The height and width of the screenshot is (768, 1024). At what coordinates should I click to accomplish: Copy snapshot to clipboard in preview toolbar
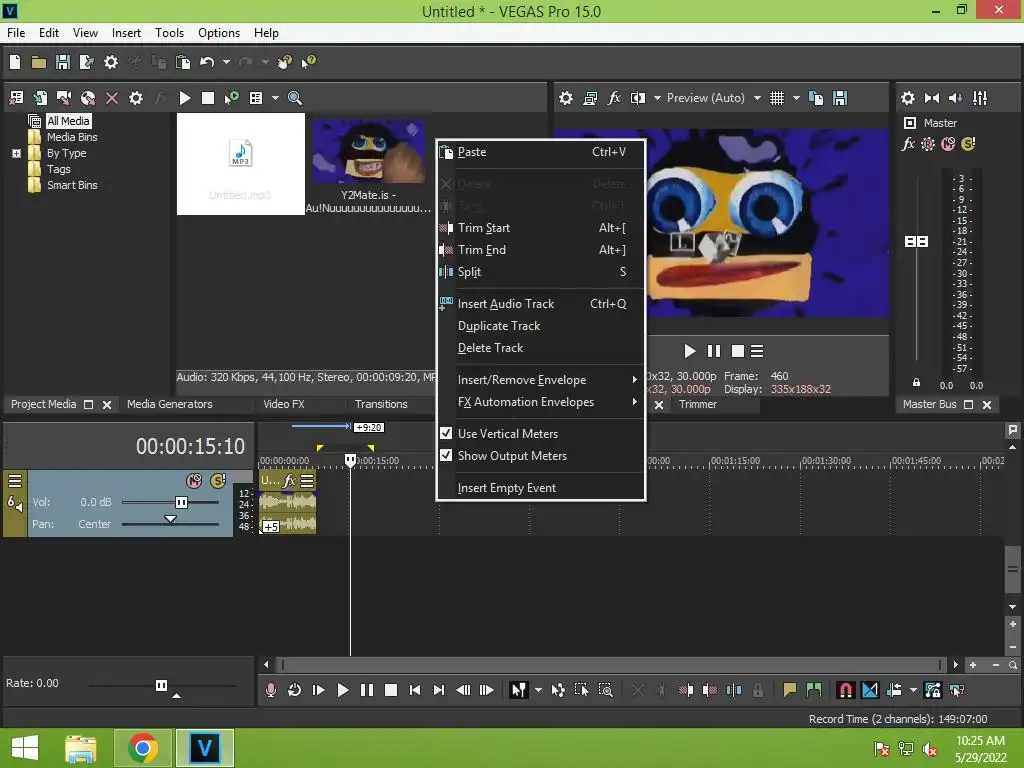[x=816, y=98]
